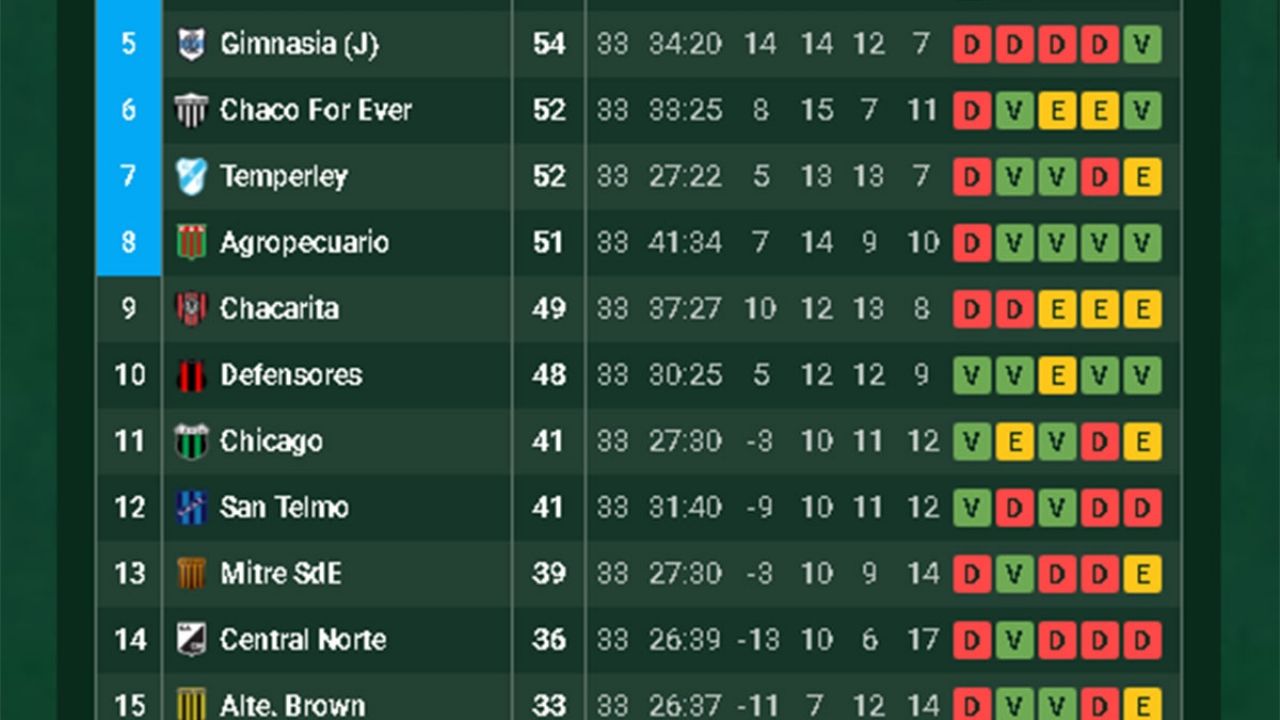This screenshot has height=720, width=1280.
Task: Click Chicago's red D result badge
Action: pyautogui.click(x=1099, y=441)
